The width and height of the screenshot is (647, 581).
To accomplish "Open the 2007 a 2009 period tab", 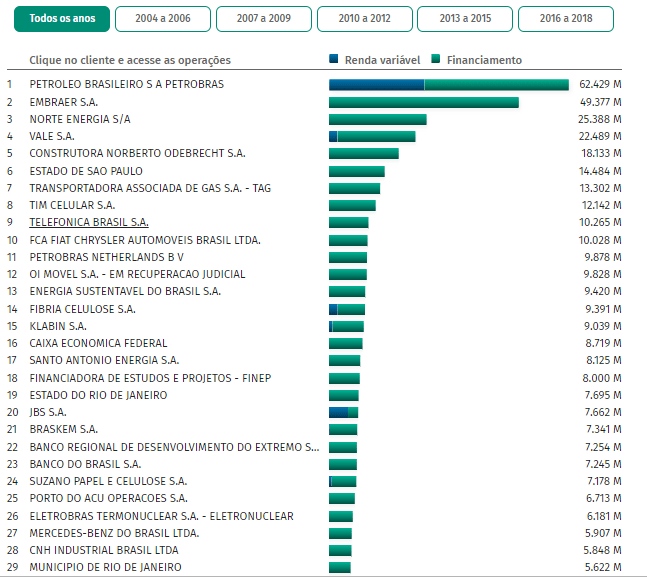I will (x=261, y=19).
